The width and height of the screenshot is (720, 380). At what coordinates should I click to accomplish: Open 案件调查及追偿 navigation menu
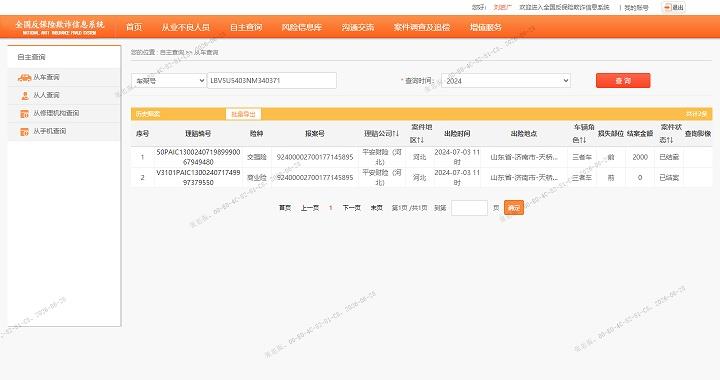tap(422, 27)
